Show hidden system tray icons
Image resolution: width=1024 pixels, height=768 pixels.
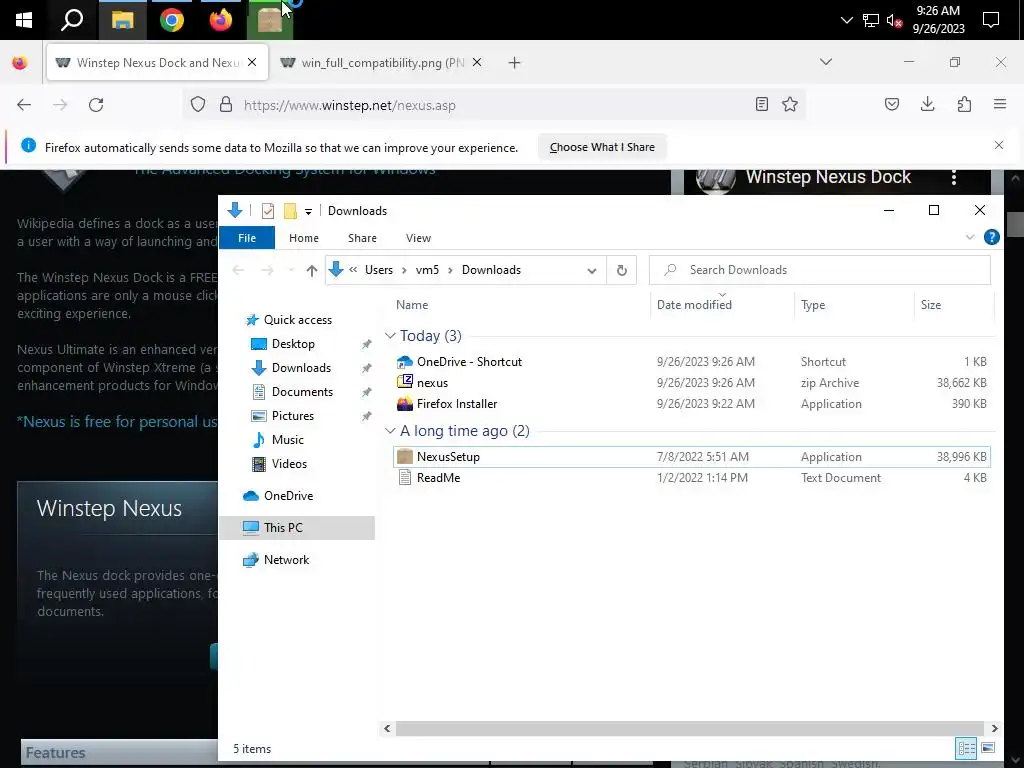[846, 20]
